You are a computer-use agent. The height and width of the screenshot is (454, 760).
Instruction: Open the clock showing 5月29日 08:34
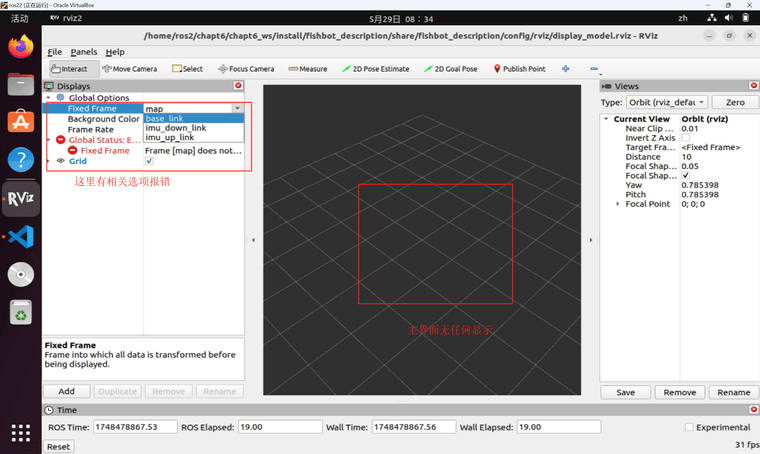point(401,19)
